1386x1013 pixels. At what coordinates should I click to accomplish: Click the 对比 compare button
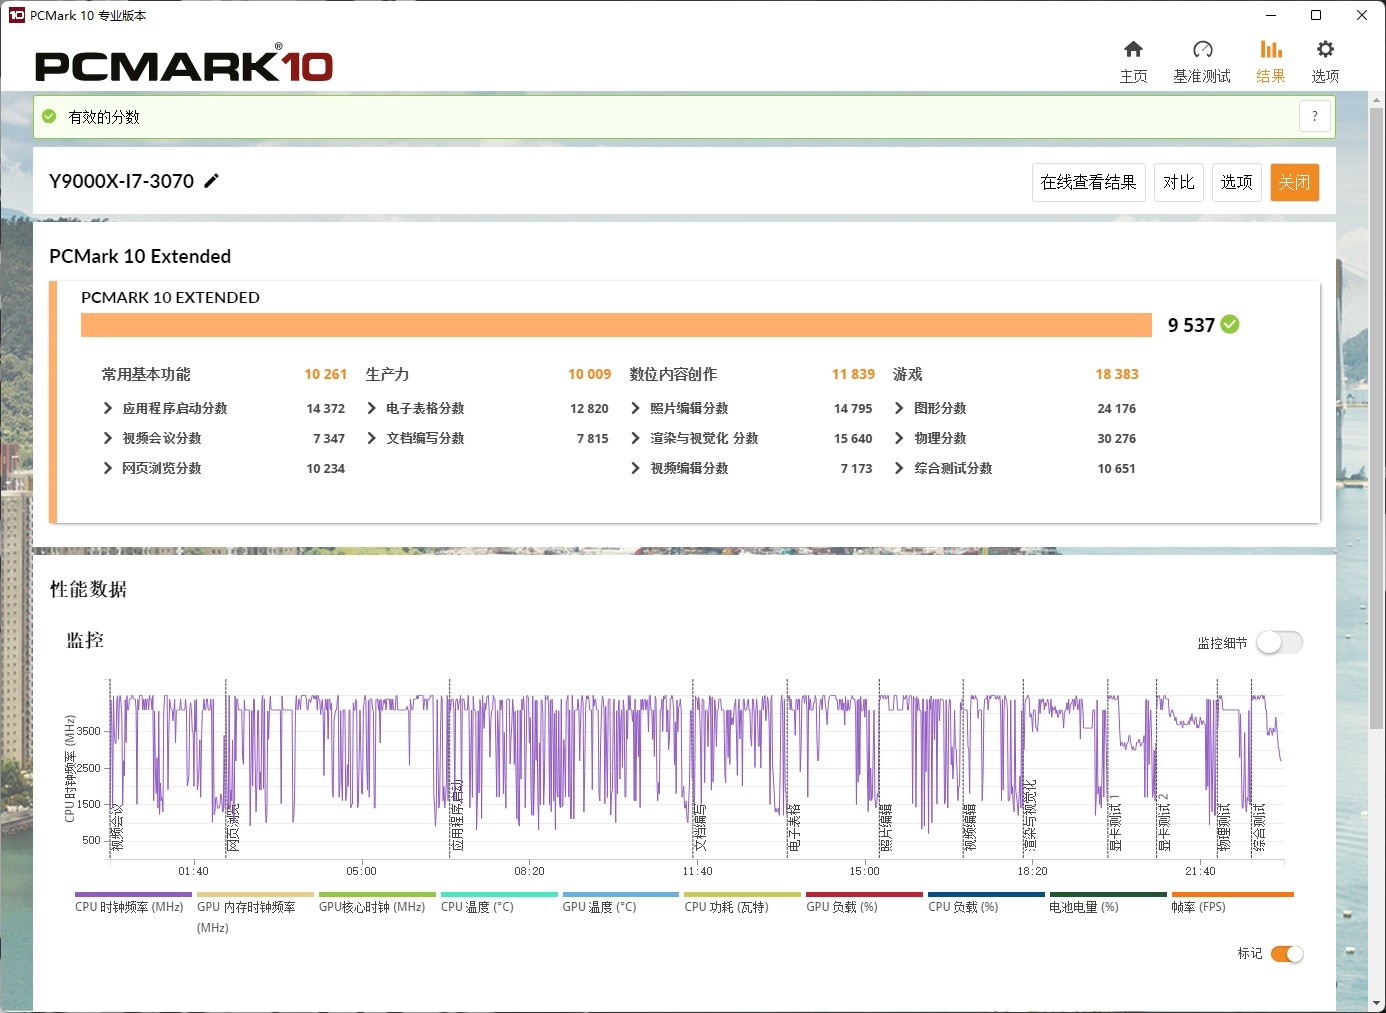tap(1178, 182)
